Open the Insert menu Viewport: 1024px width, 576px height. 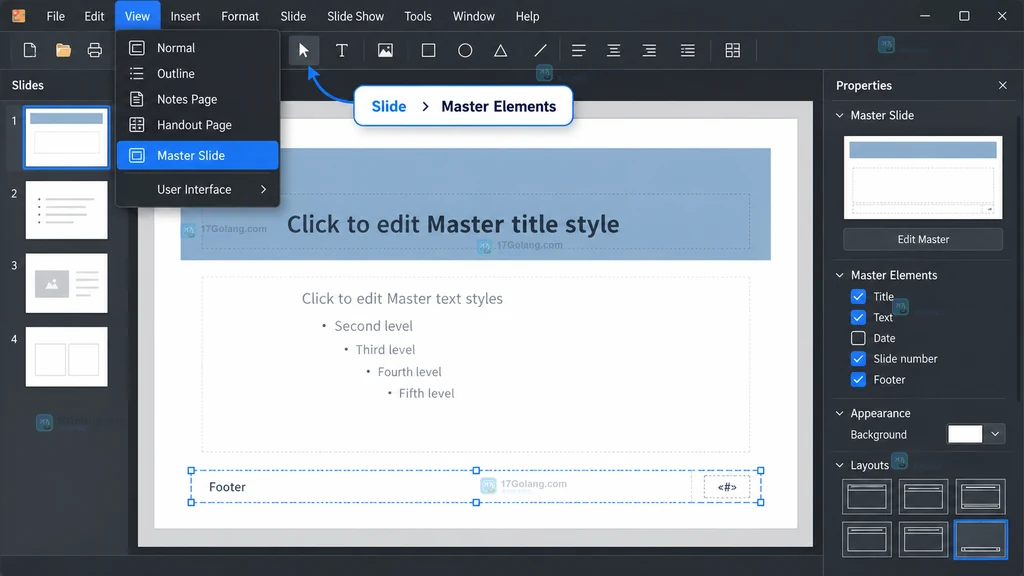coord(185,16)
